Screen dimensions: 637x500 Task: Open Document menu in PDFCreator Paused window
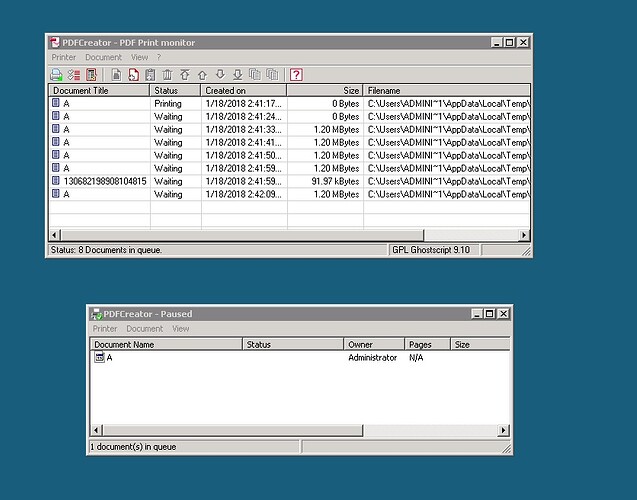coord(144,329)
